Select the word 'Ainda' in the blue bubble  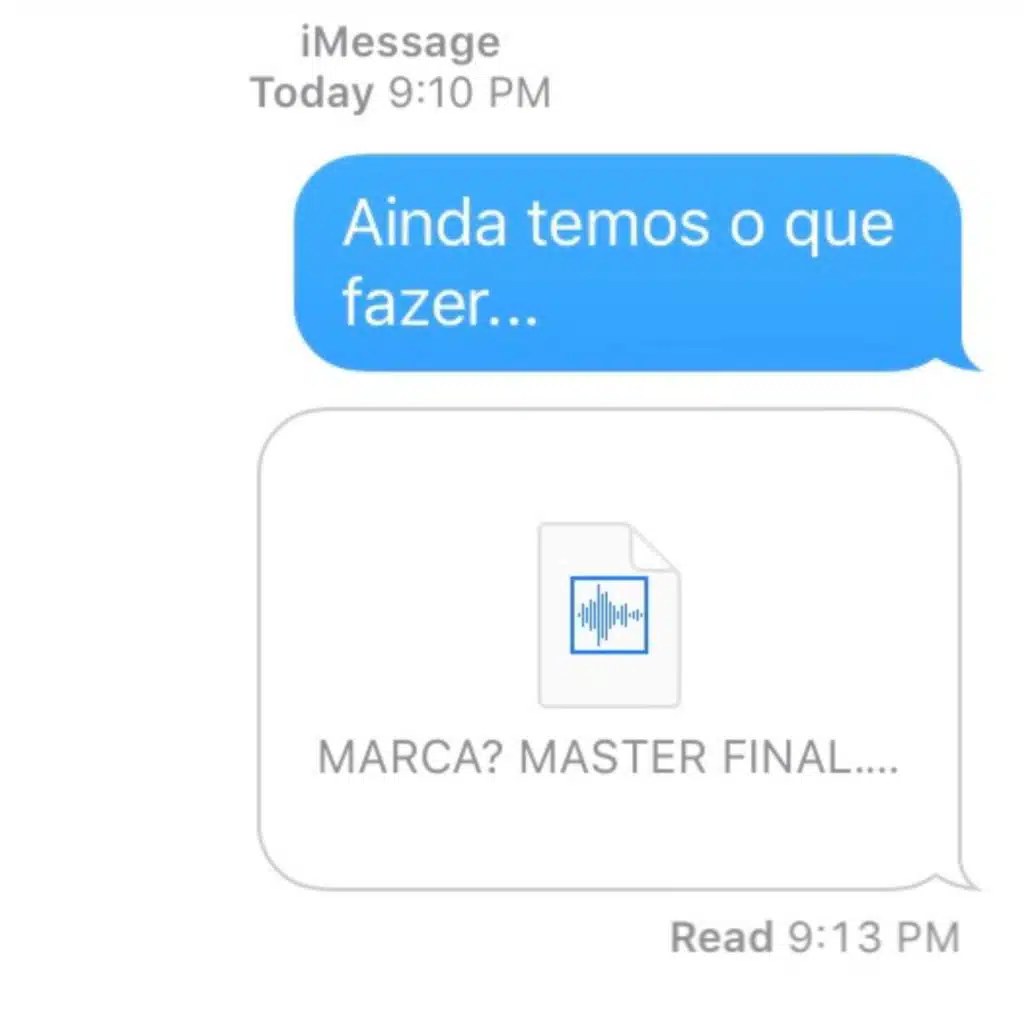click(x=425, y=224)
